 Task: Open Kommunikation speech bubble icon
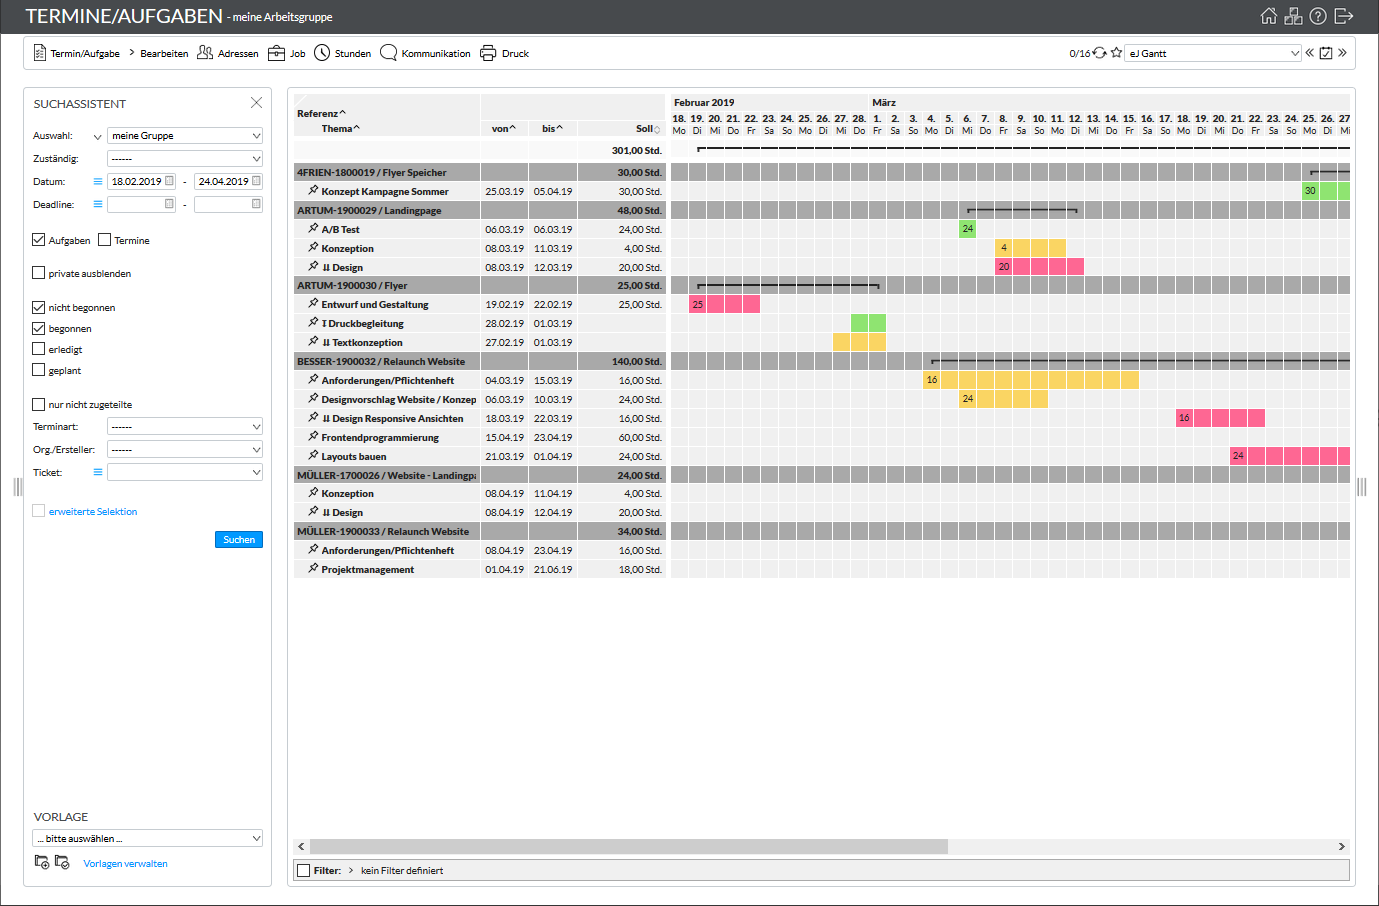pyautogui.click(x=388, y=53)
